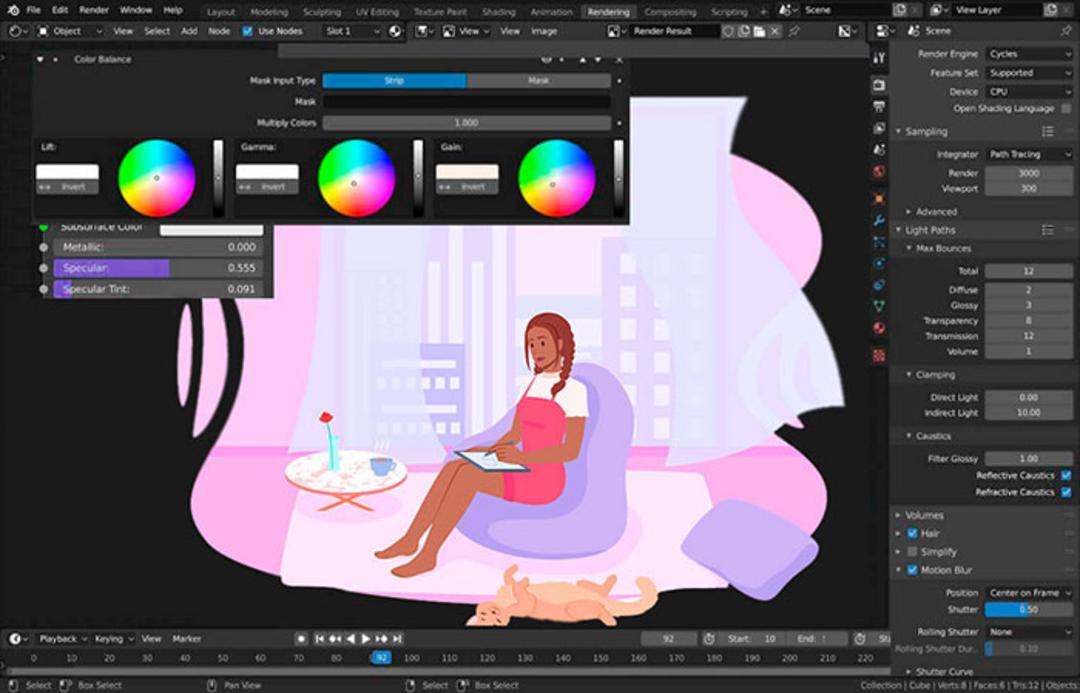Open the Material properties sphere icon
The image size is (1080, 693).
879,327
